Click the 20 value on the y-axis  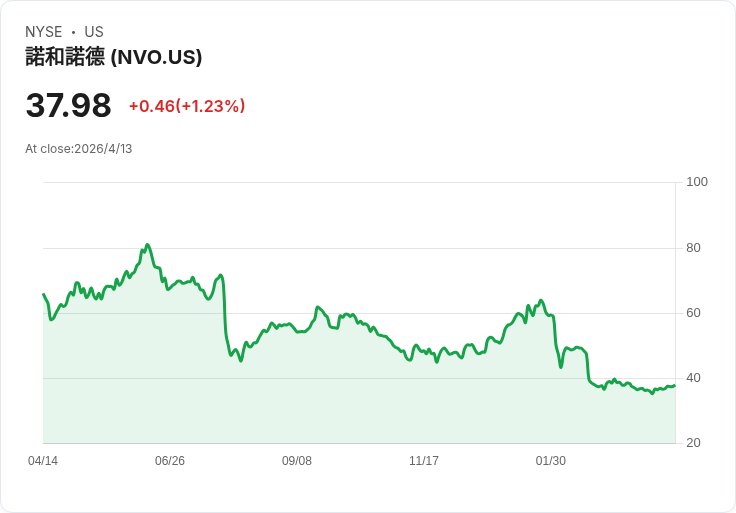694,443
